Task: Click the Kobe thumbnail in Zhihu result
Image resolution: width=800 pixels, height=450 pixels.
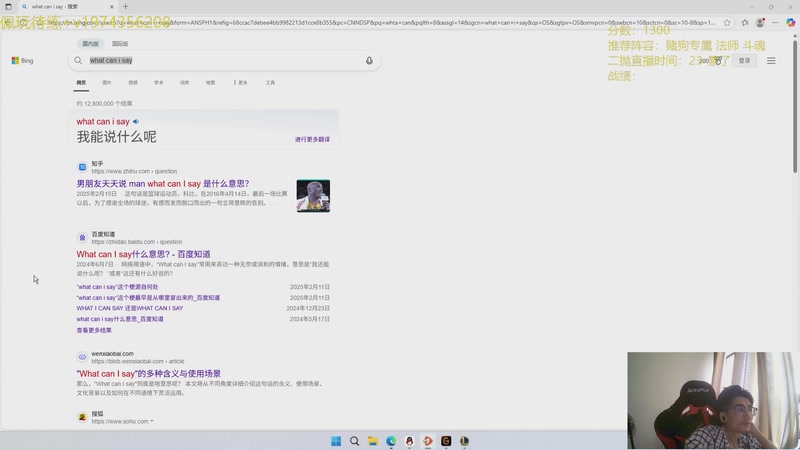Action: click(313, 196)
